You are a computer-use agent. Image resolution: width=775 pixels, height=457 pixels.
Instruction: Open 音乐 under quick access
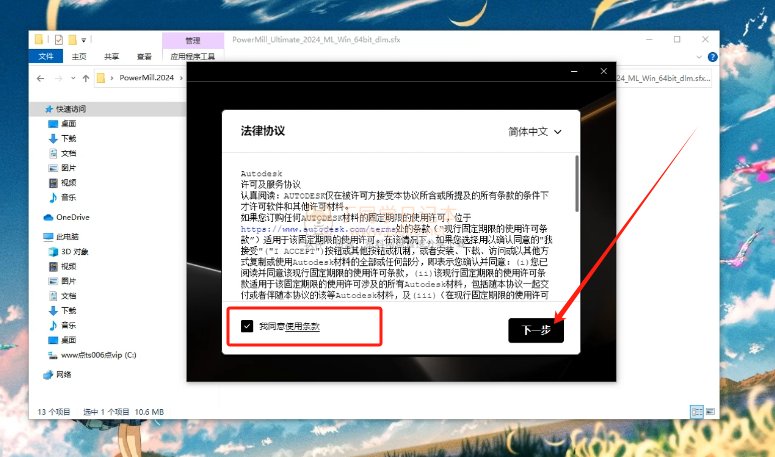click(x=69, y=198)
